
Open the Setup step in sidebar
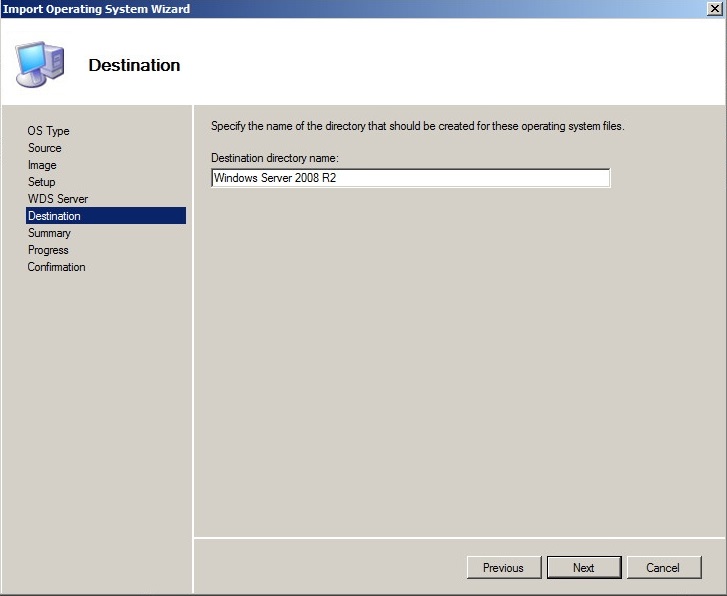[41, 182]
